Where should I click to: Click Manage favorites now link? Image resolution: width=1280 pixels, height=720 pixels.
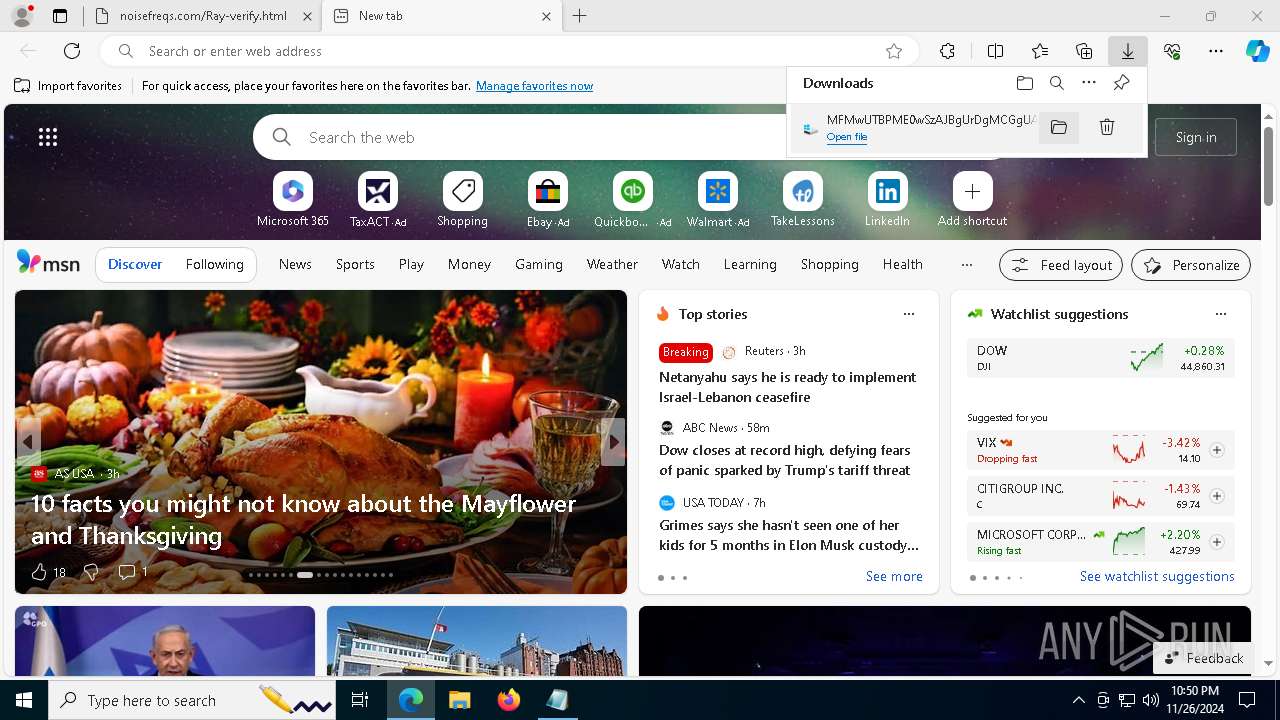[x=534, y=86]
